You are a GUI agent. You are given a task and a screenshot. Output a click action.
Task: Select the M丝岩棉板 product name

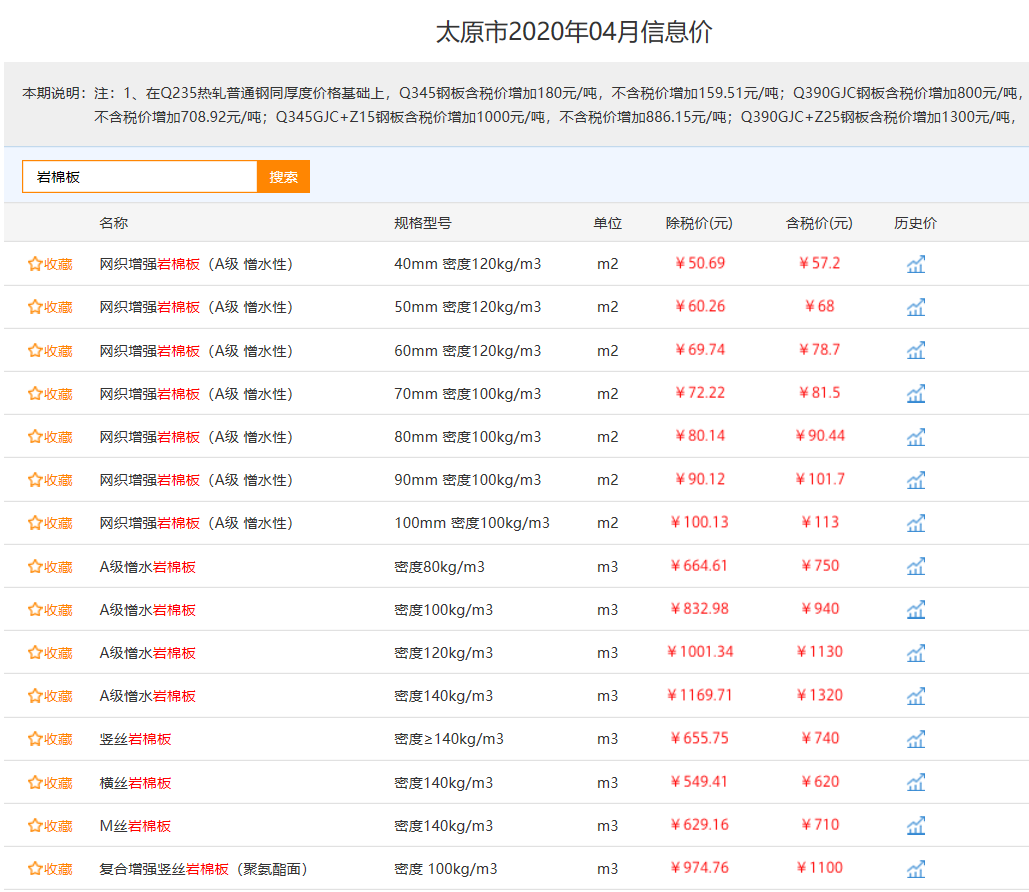coord(135,826)
